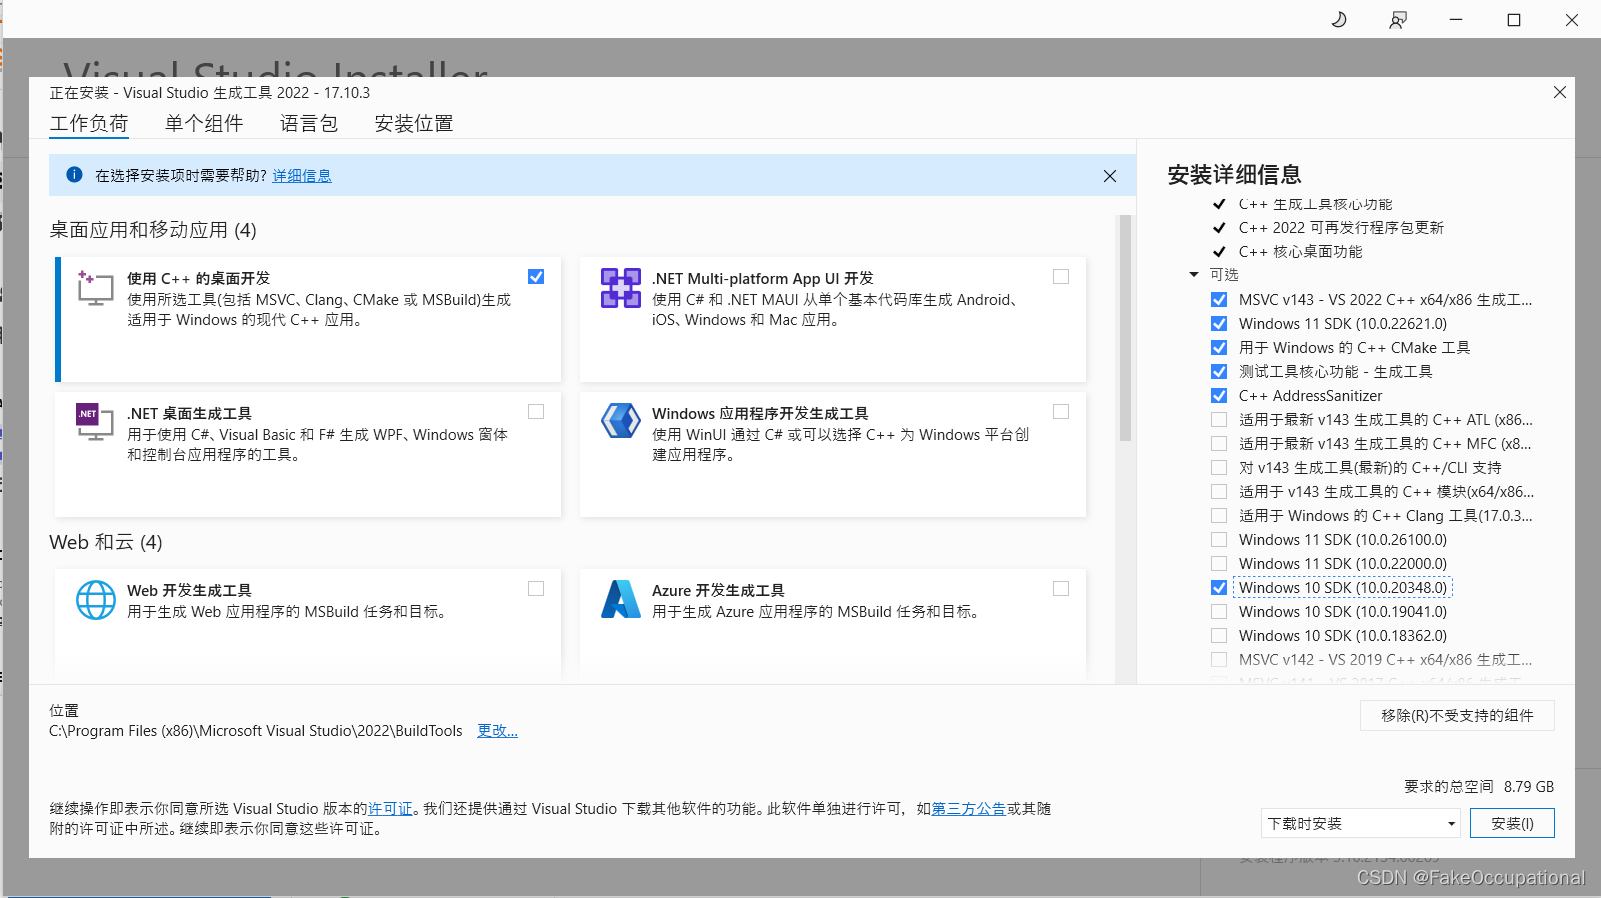This screenshot has width=1601, height=898.
Task: Check MSVC v142 VS 2019 C++ build tools
Action: [1219, 660]
